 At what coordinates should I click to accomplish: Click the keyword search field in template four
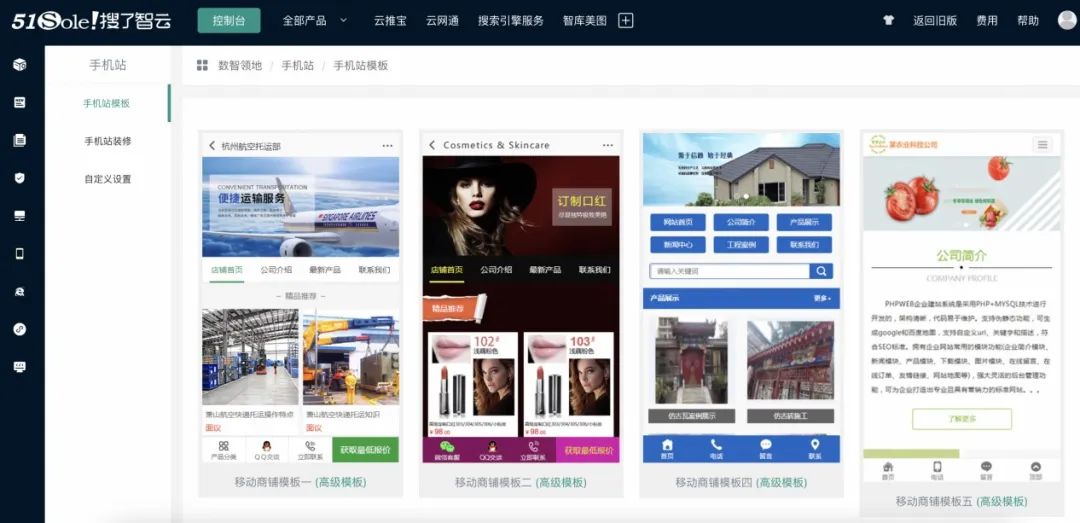[x=729, y=271]
